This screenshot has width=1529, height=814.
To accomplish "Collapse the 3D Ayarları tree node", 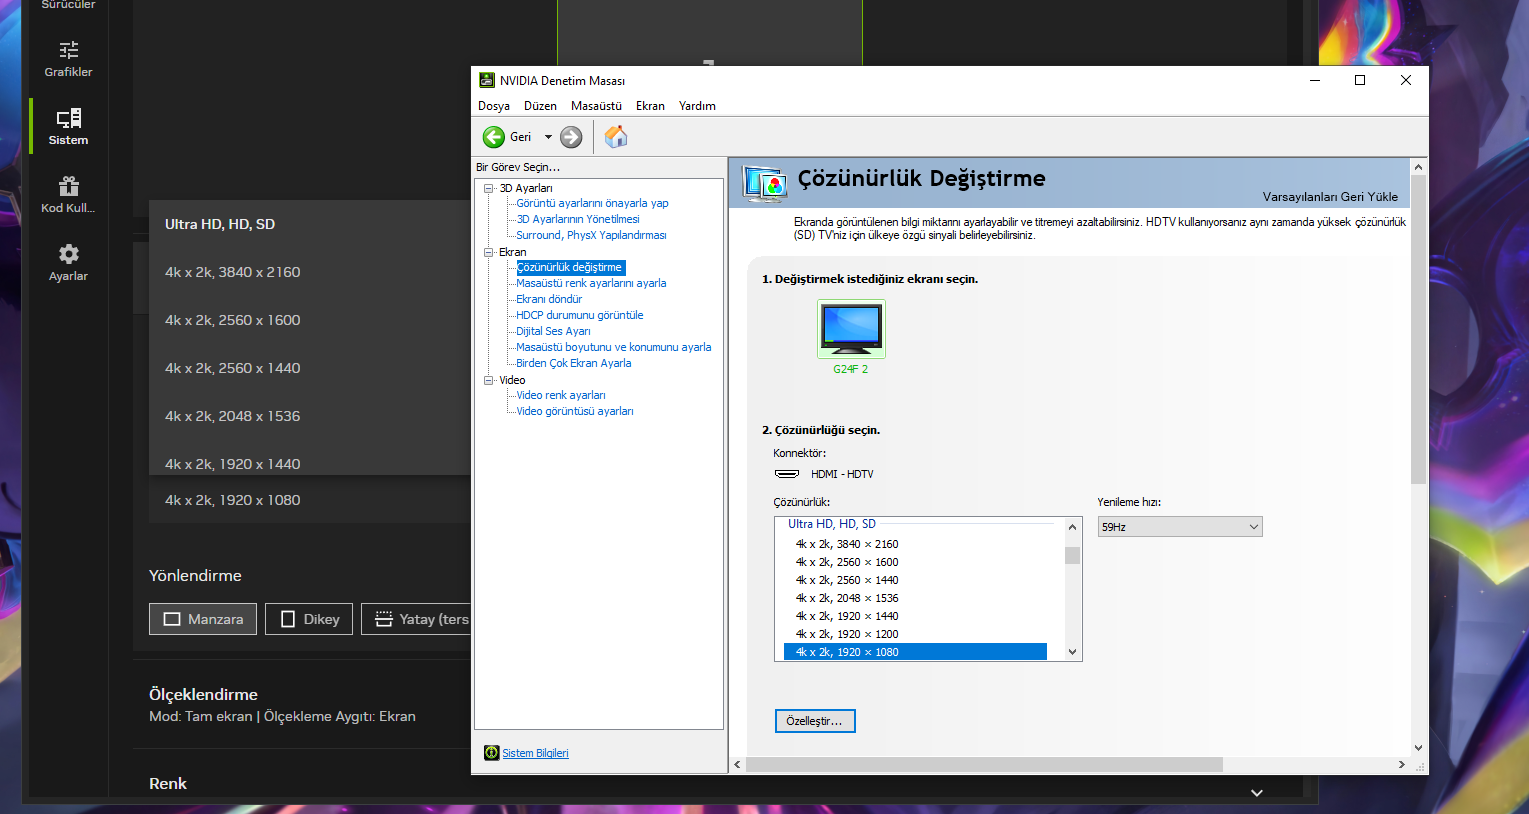I will 489,188.
